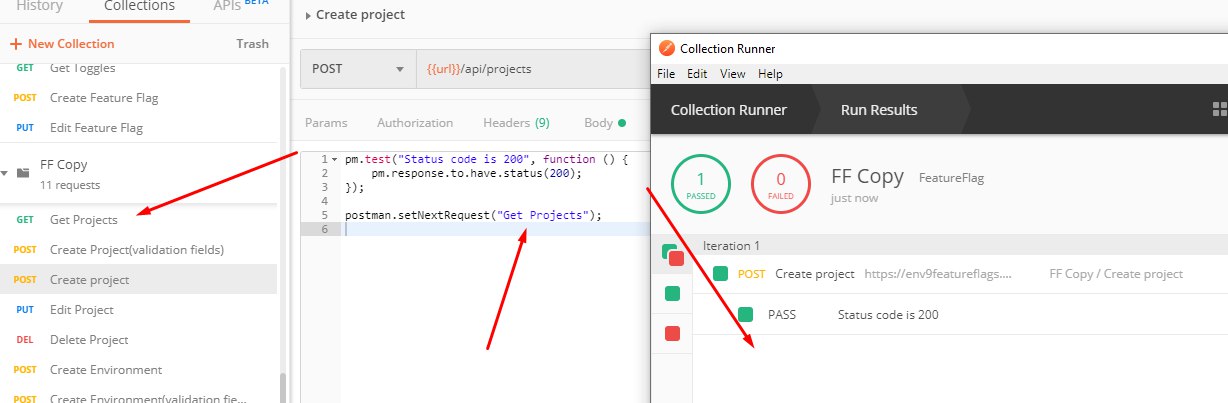Click the FeatureFlag environment label
1228x403 pixels.
point(951,178)
